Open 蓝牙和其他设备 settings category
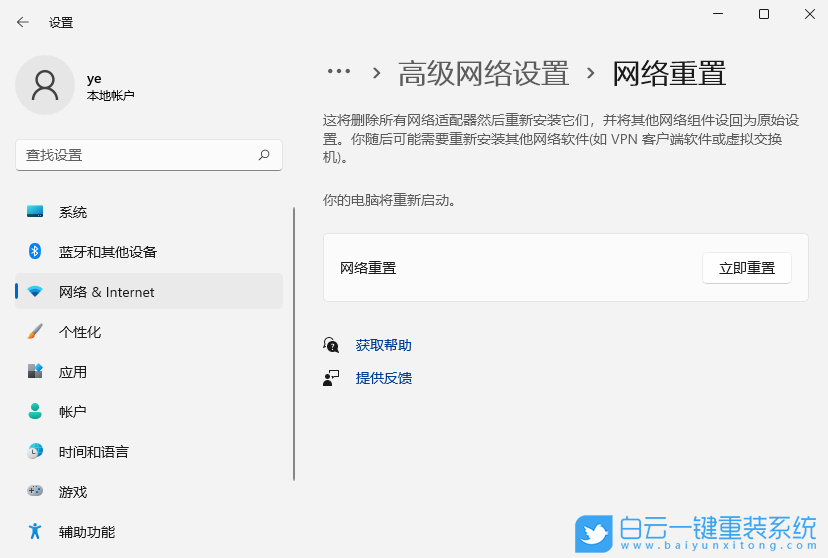Image resolution: width=828 pixels, height=558 pixels. (x=149, y=251)
